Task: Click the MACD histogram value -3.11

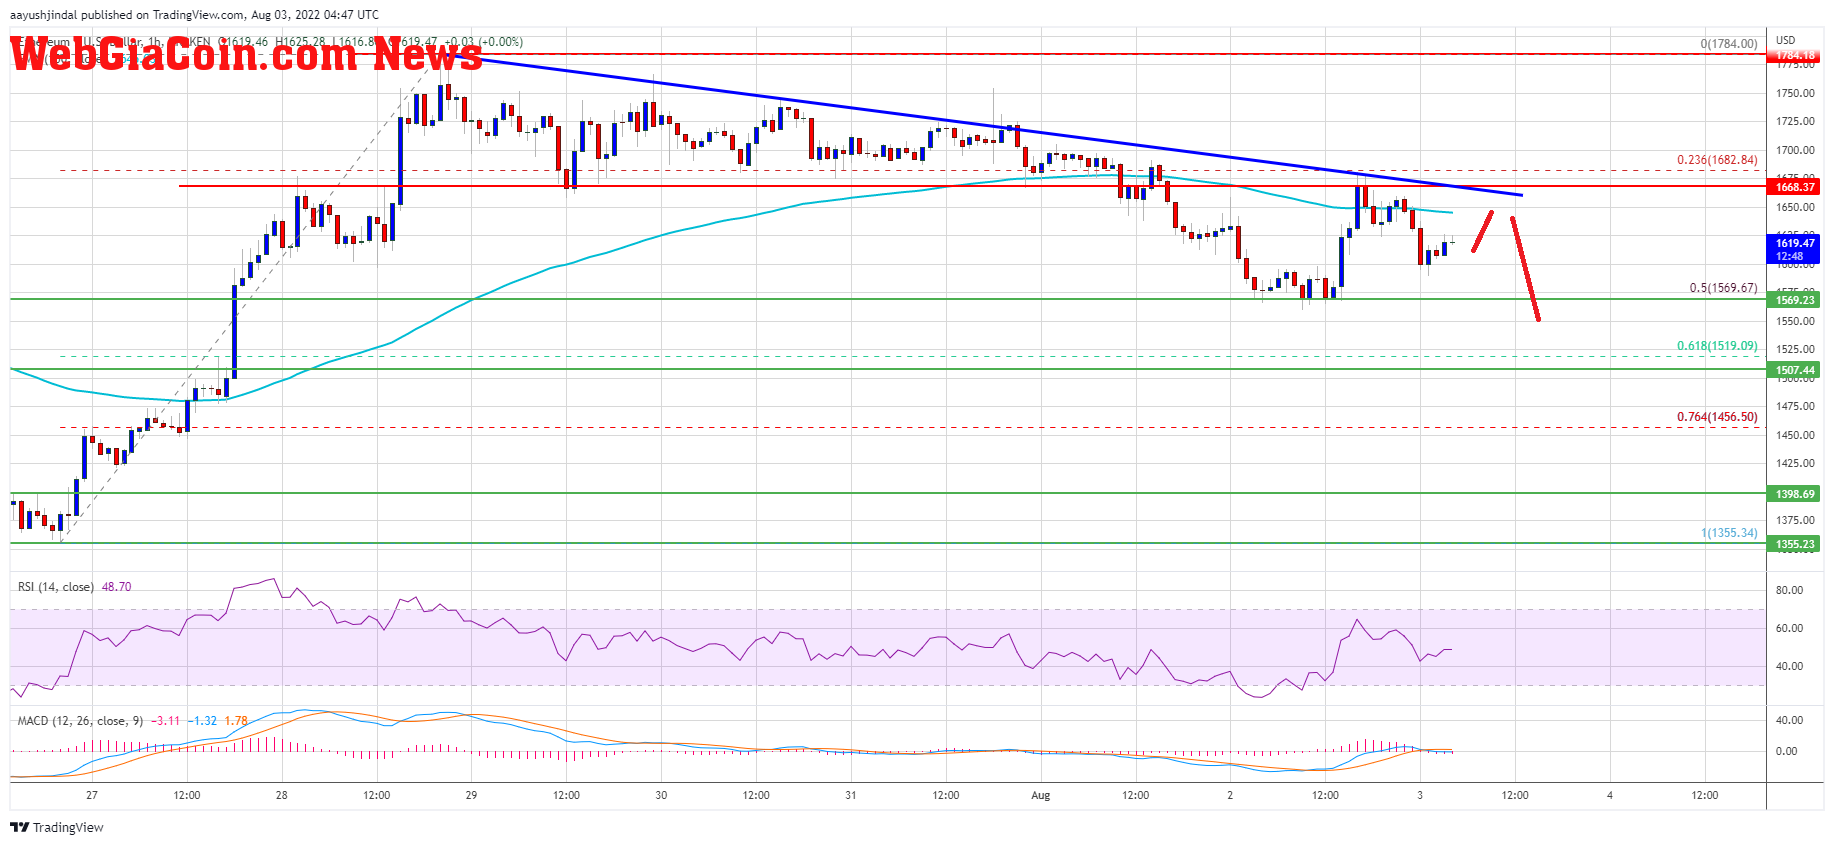Action: 168,721
